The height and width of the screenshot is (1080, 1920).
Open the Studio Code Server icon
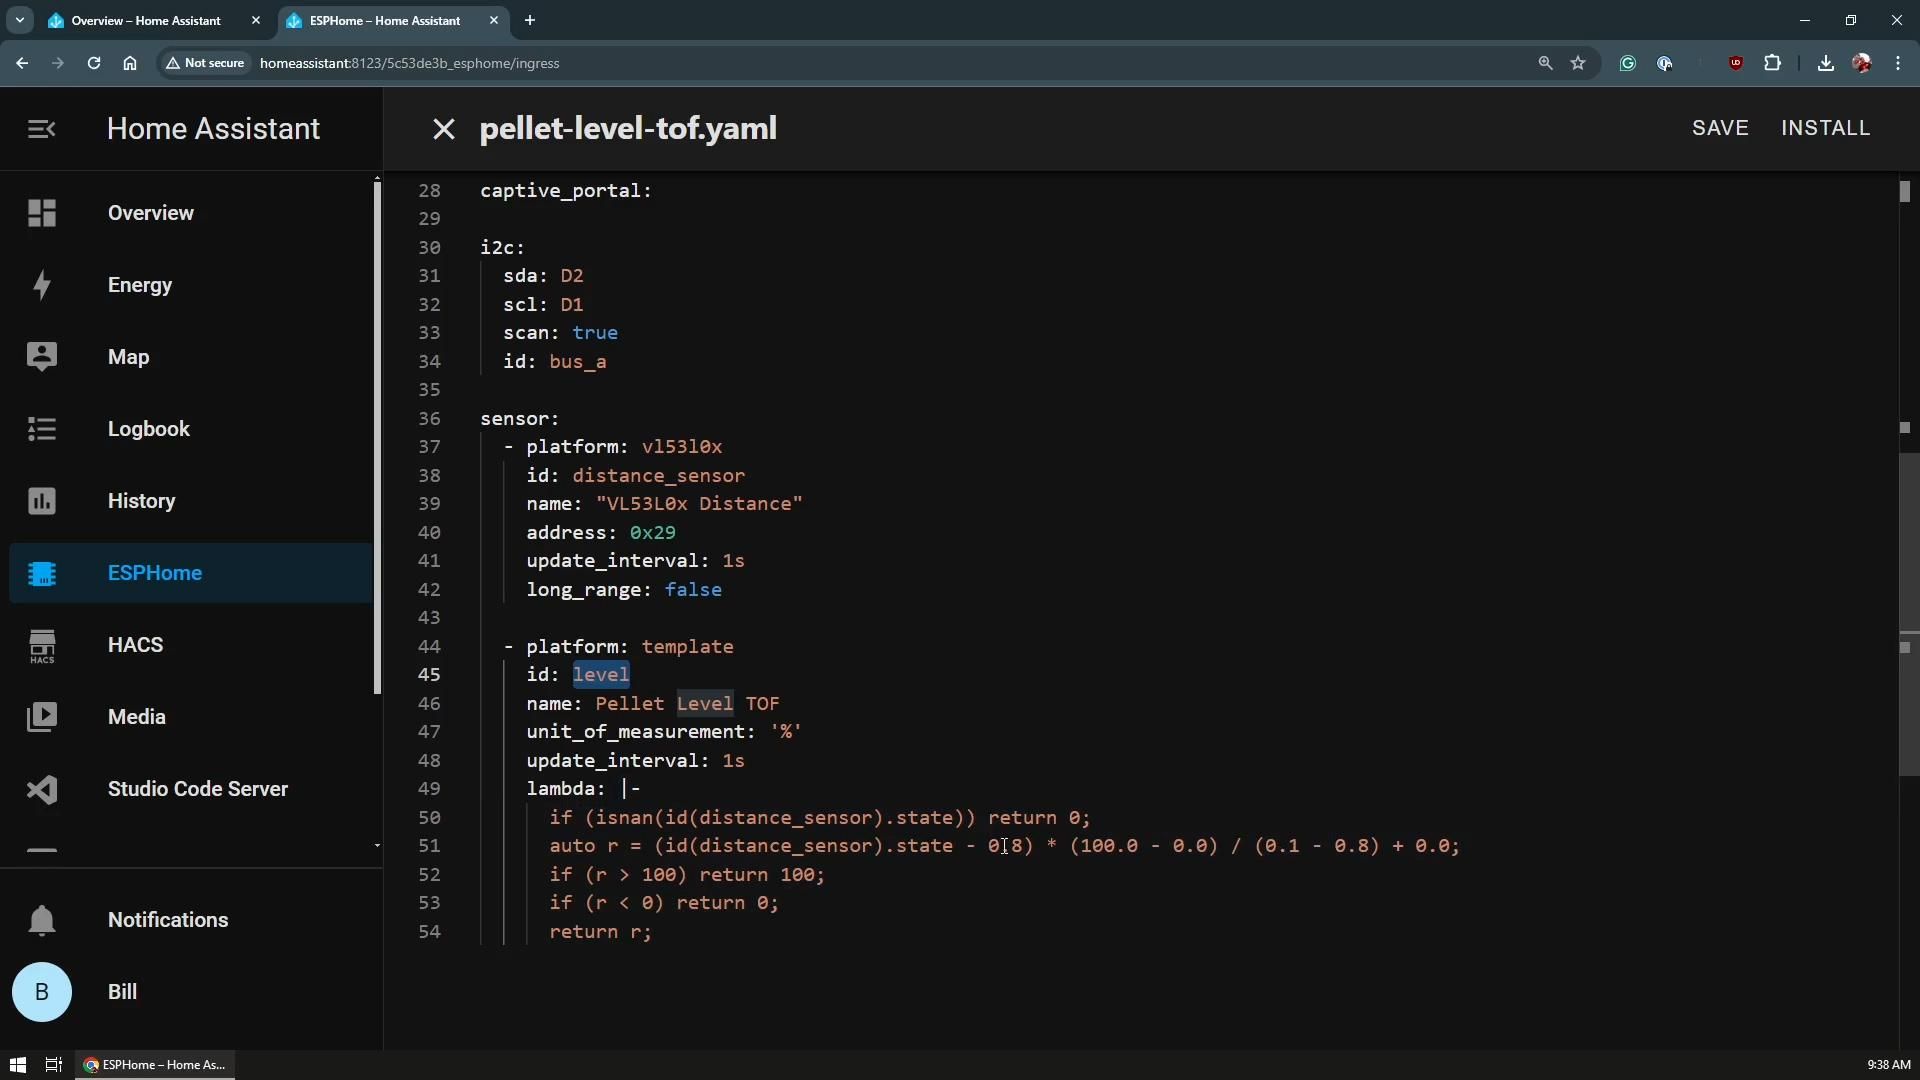click(x=42, y=789)
